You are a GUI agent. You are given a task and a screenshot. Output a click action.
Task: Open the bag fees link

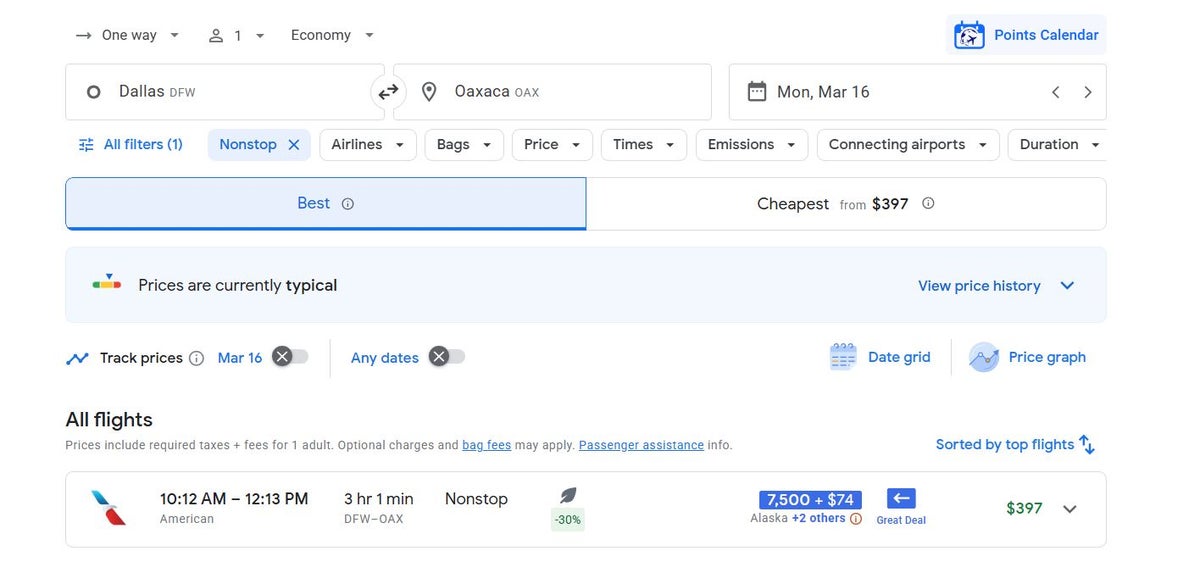486,445
